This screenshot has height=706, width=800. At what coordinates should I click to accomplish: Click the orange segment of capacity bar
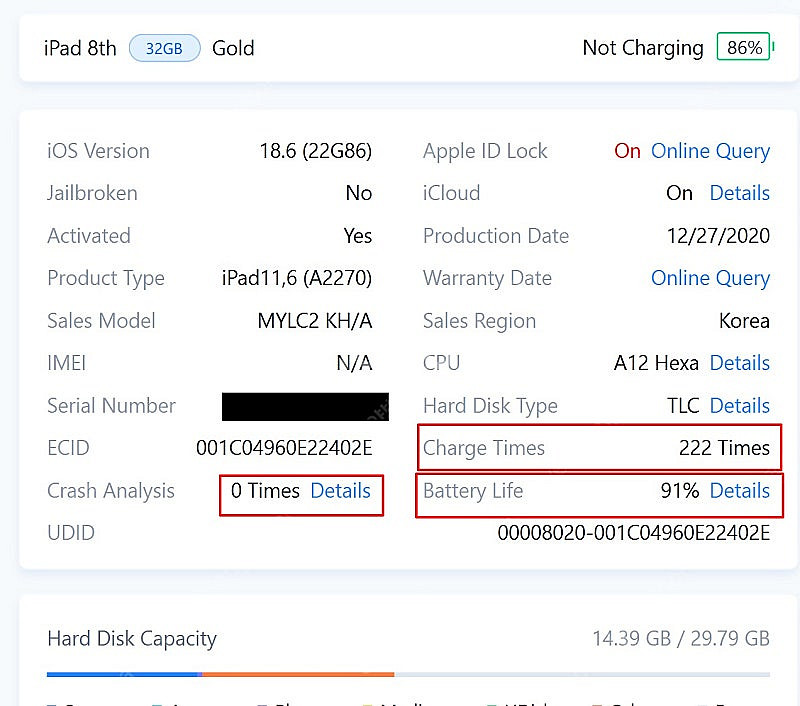point(298,674)
